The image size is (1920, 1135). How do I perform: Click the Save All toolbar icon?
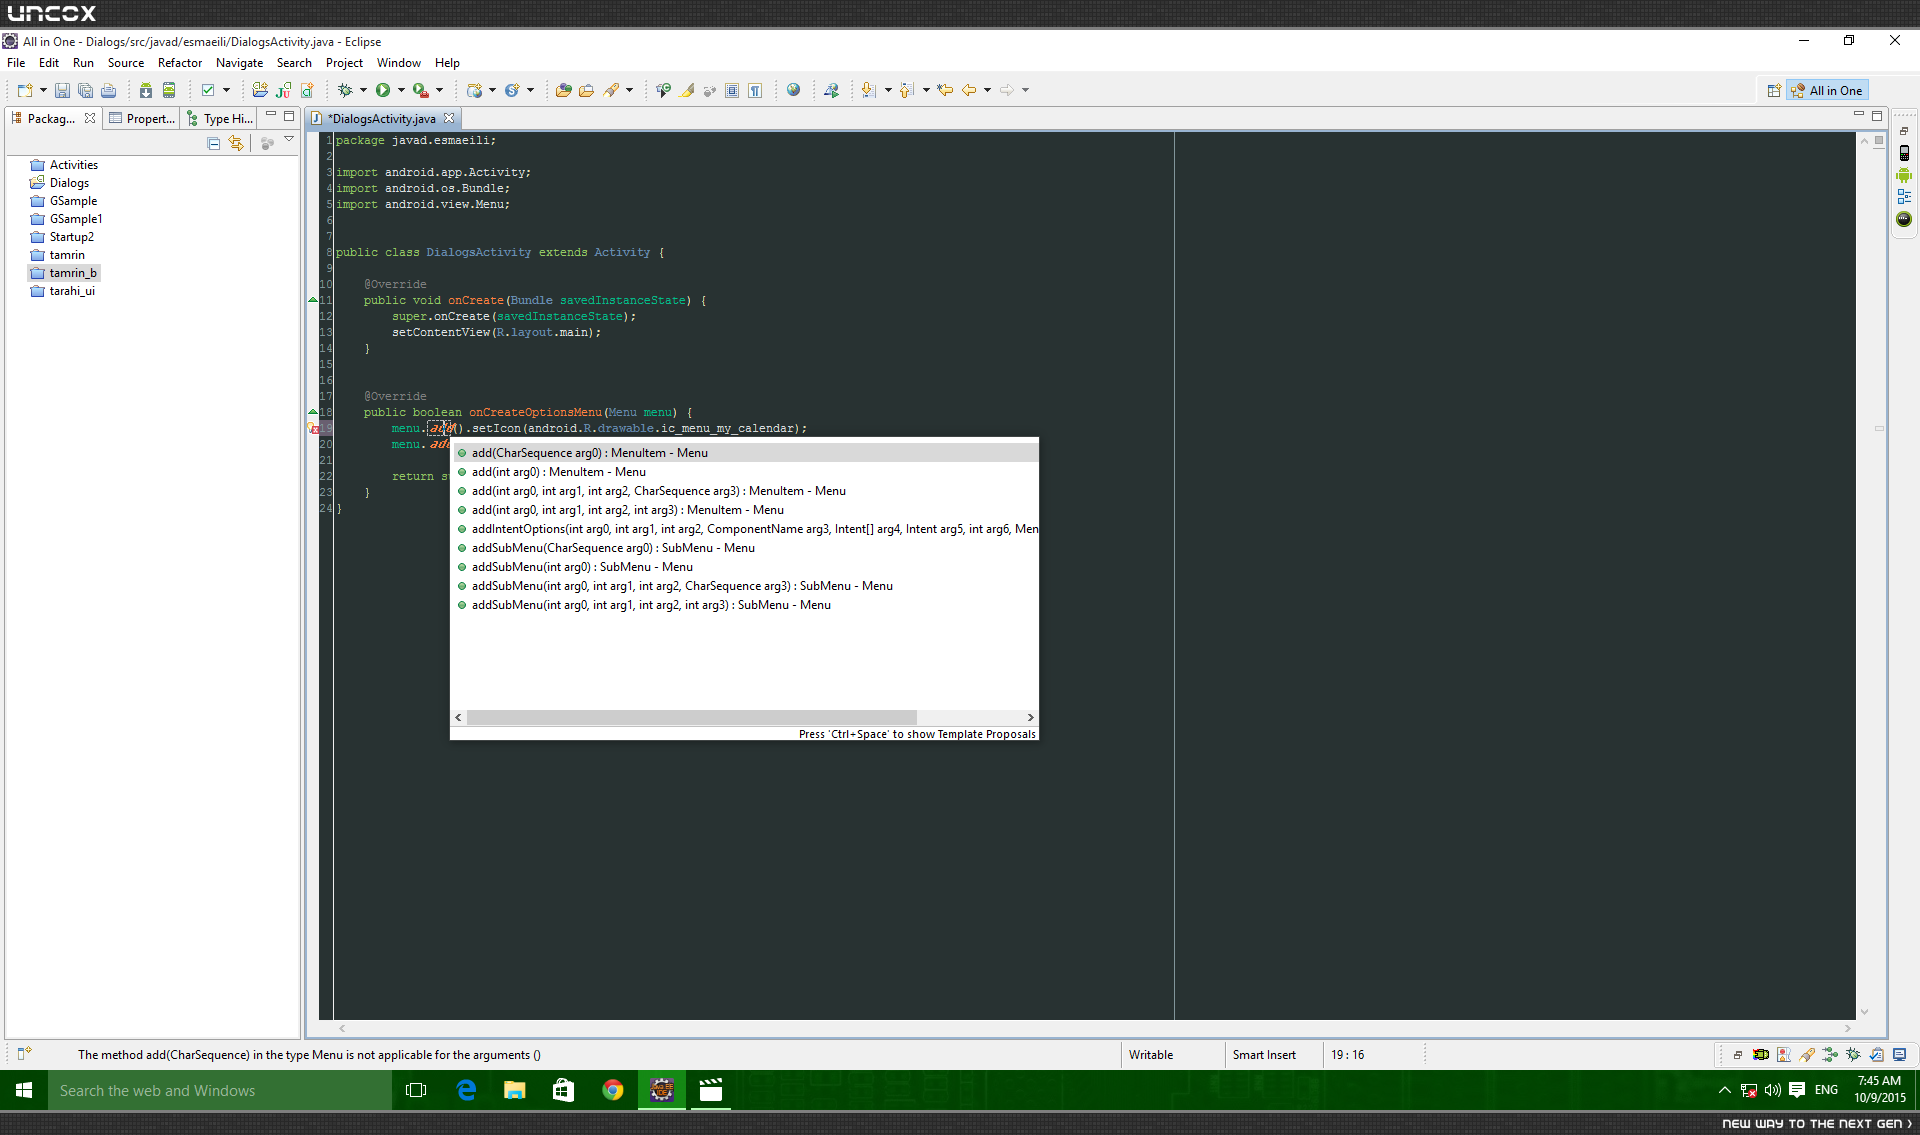pos(85,90)
